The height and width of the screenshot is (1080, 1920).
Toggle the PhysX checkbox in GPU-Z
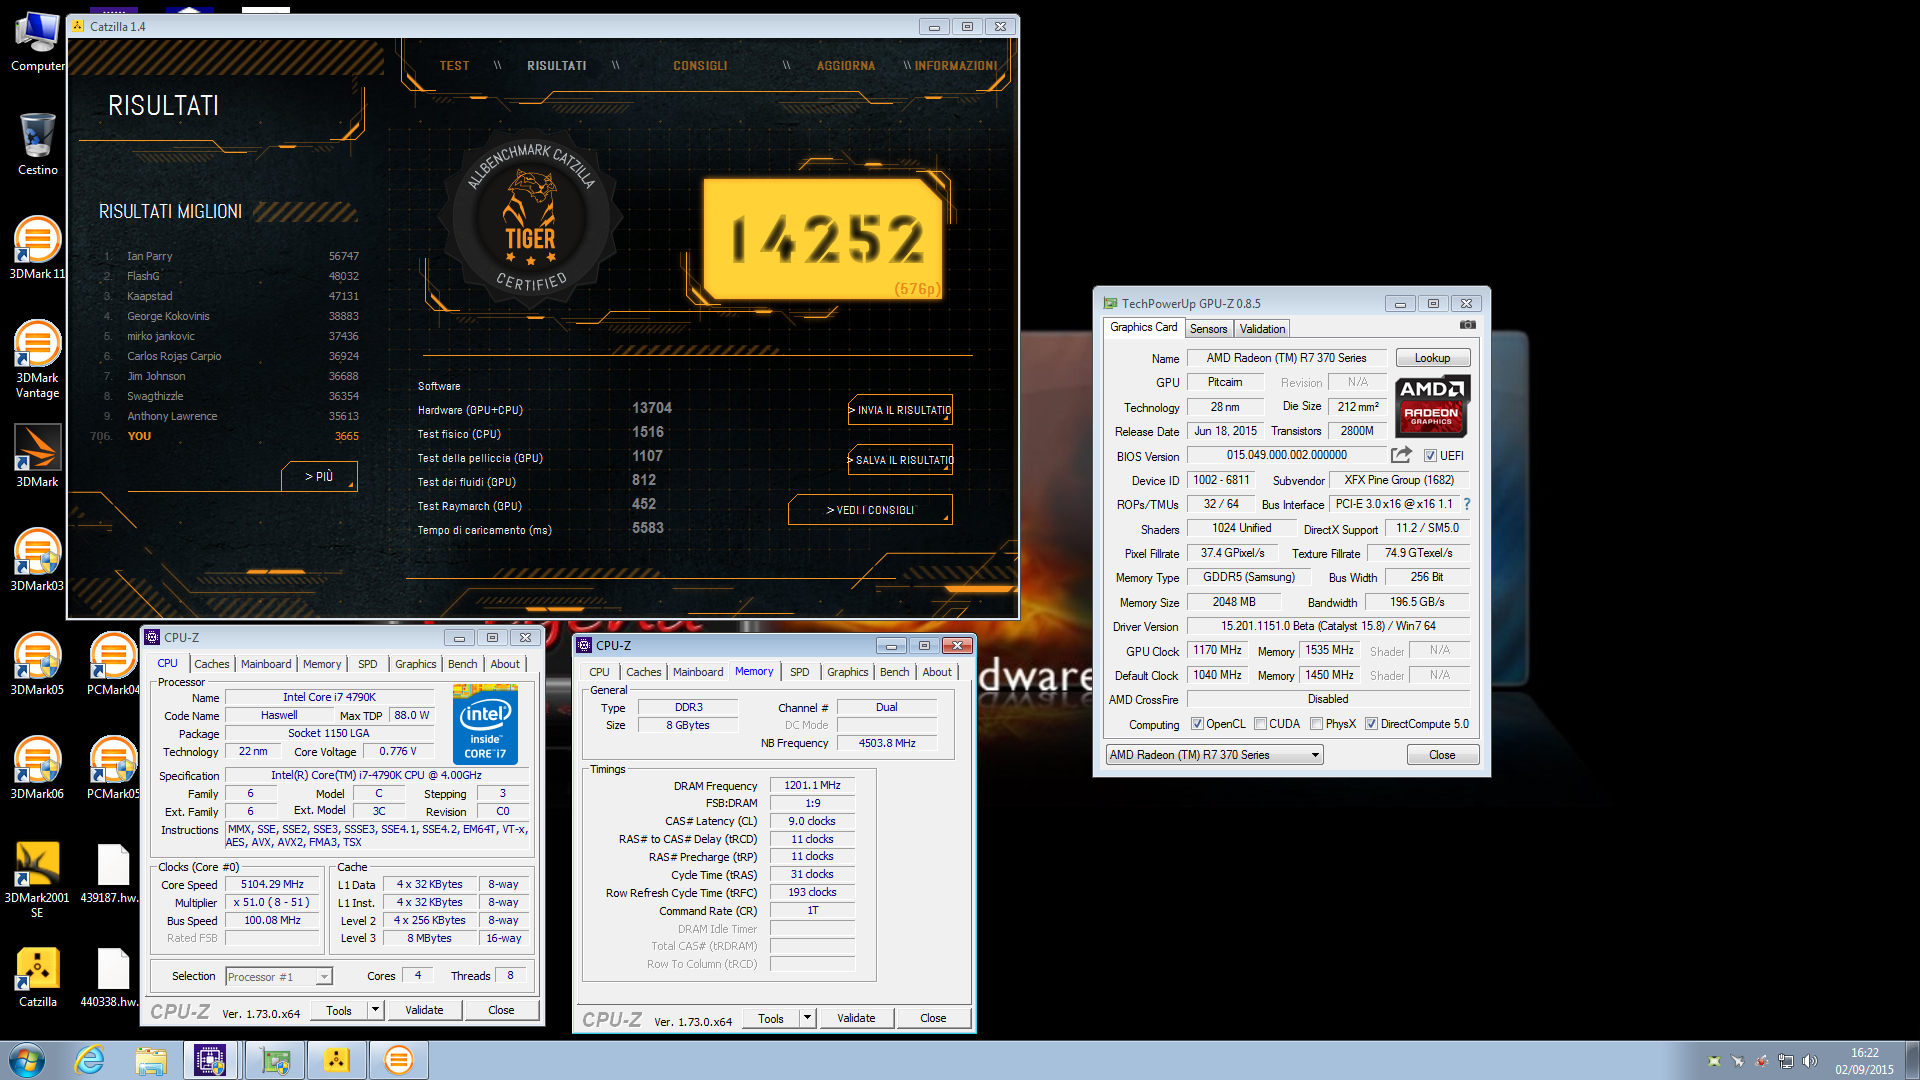(x=1317, y=724)
